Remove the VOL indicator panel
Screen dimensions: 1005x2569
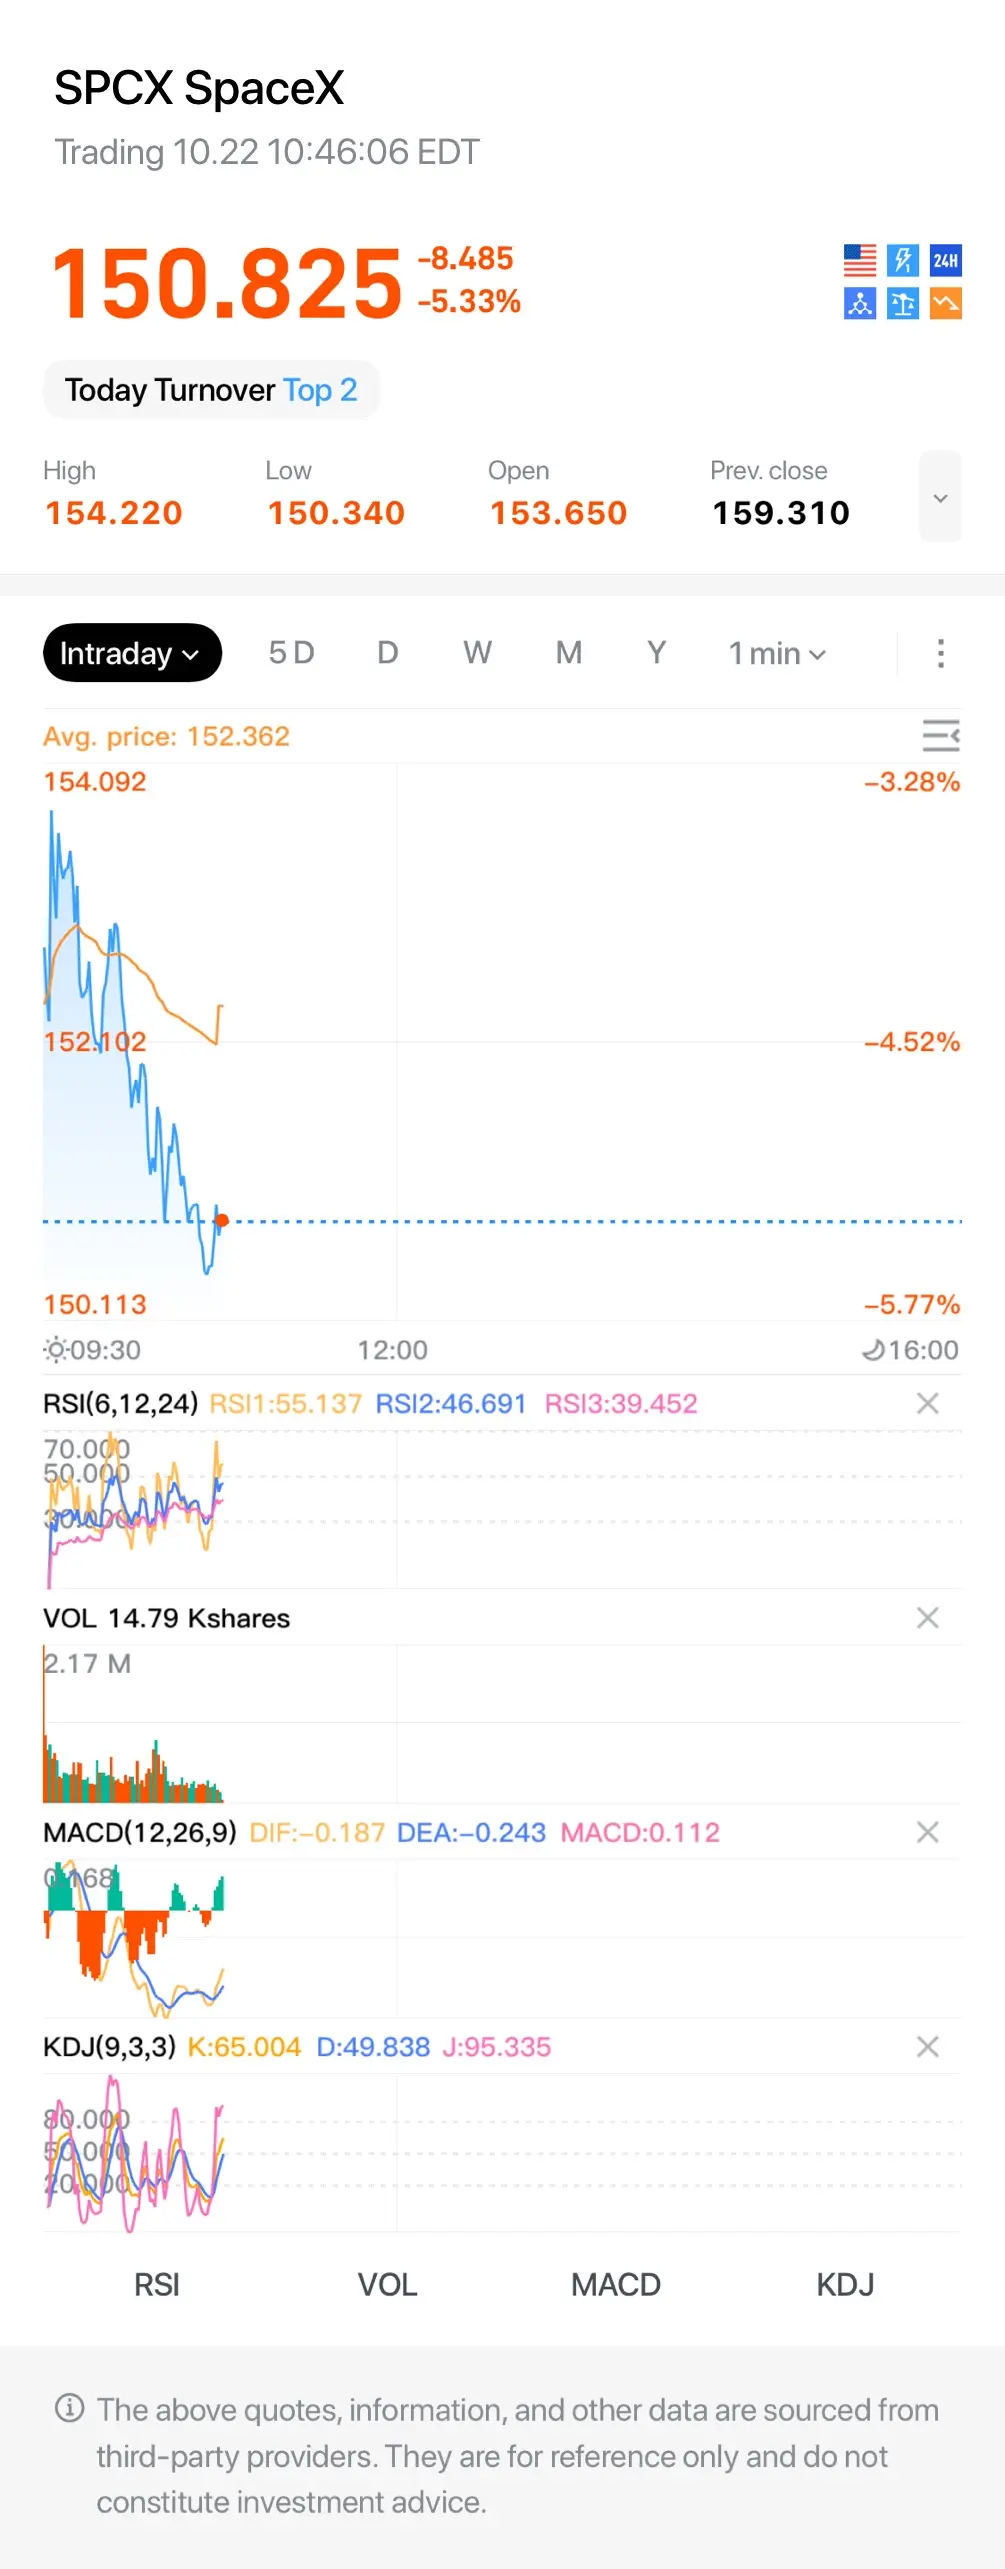(927, 1617)
